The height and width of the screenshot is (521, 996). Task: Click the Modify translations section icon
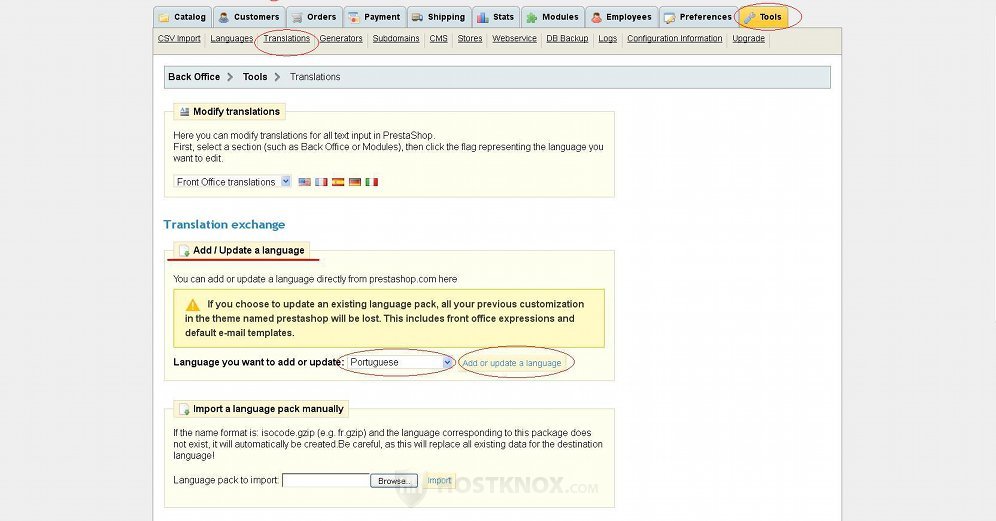click(x=184, y=112)
